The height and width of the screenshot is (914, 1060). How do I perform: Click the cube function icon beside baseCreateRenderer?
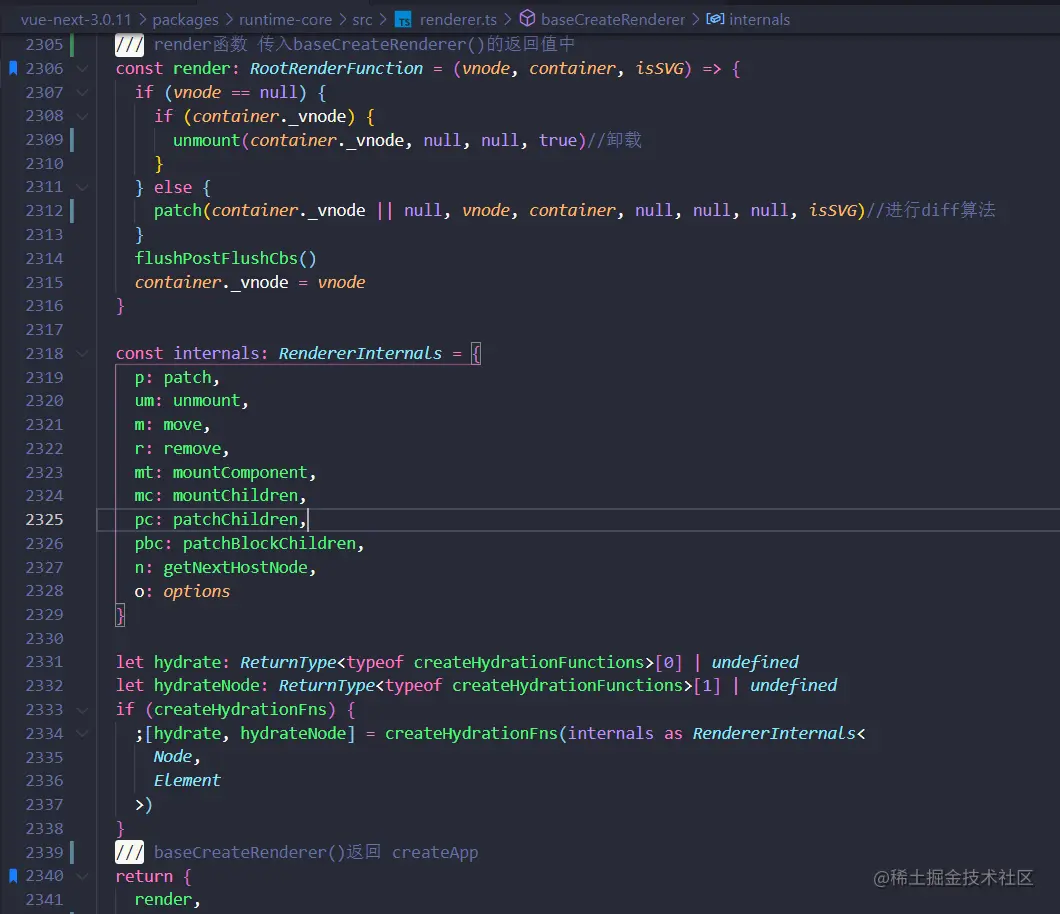tap(527, 19)
